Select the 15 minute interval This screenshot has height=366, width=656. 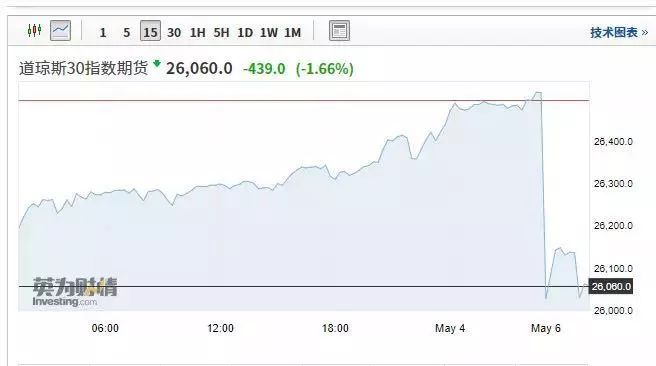150,31
